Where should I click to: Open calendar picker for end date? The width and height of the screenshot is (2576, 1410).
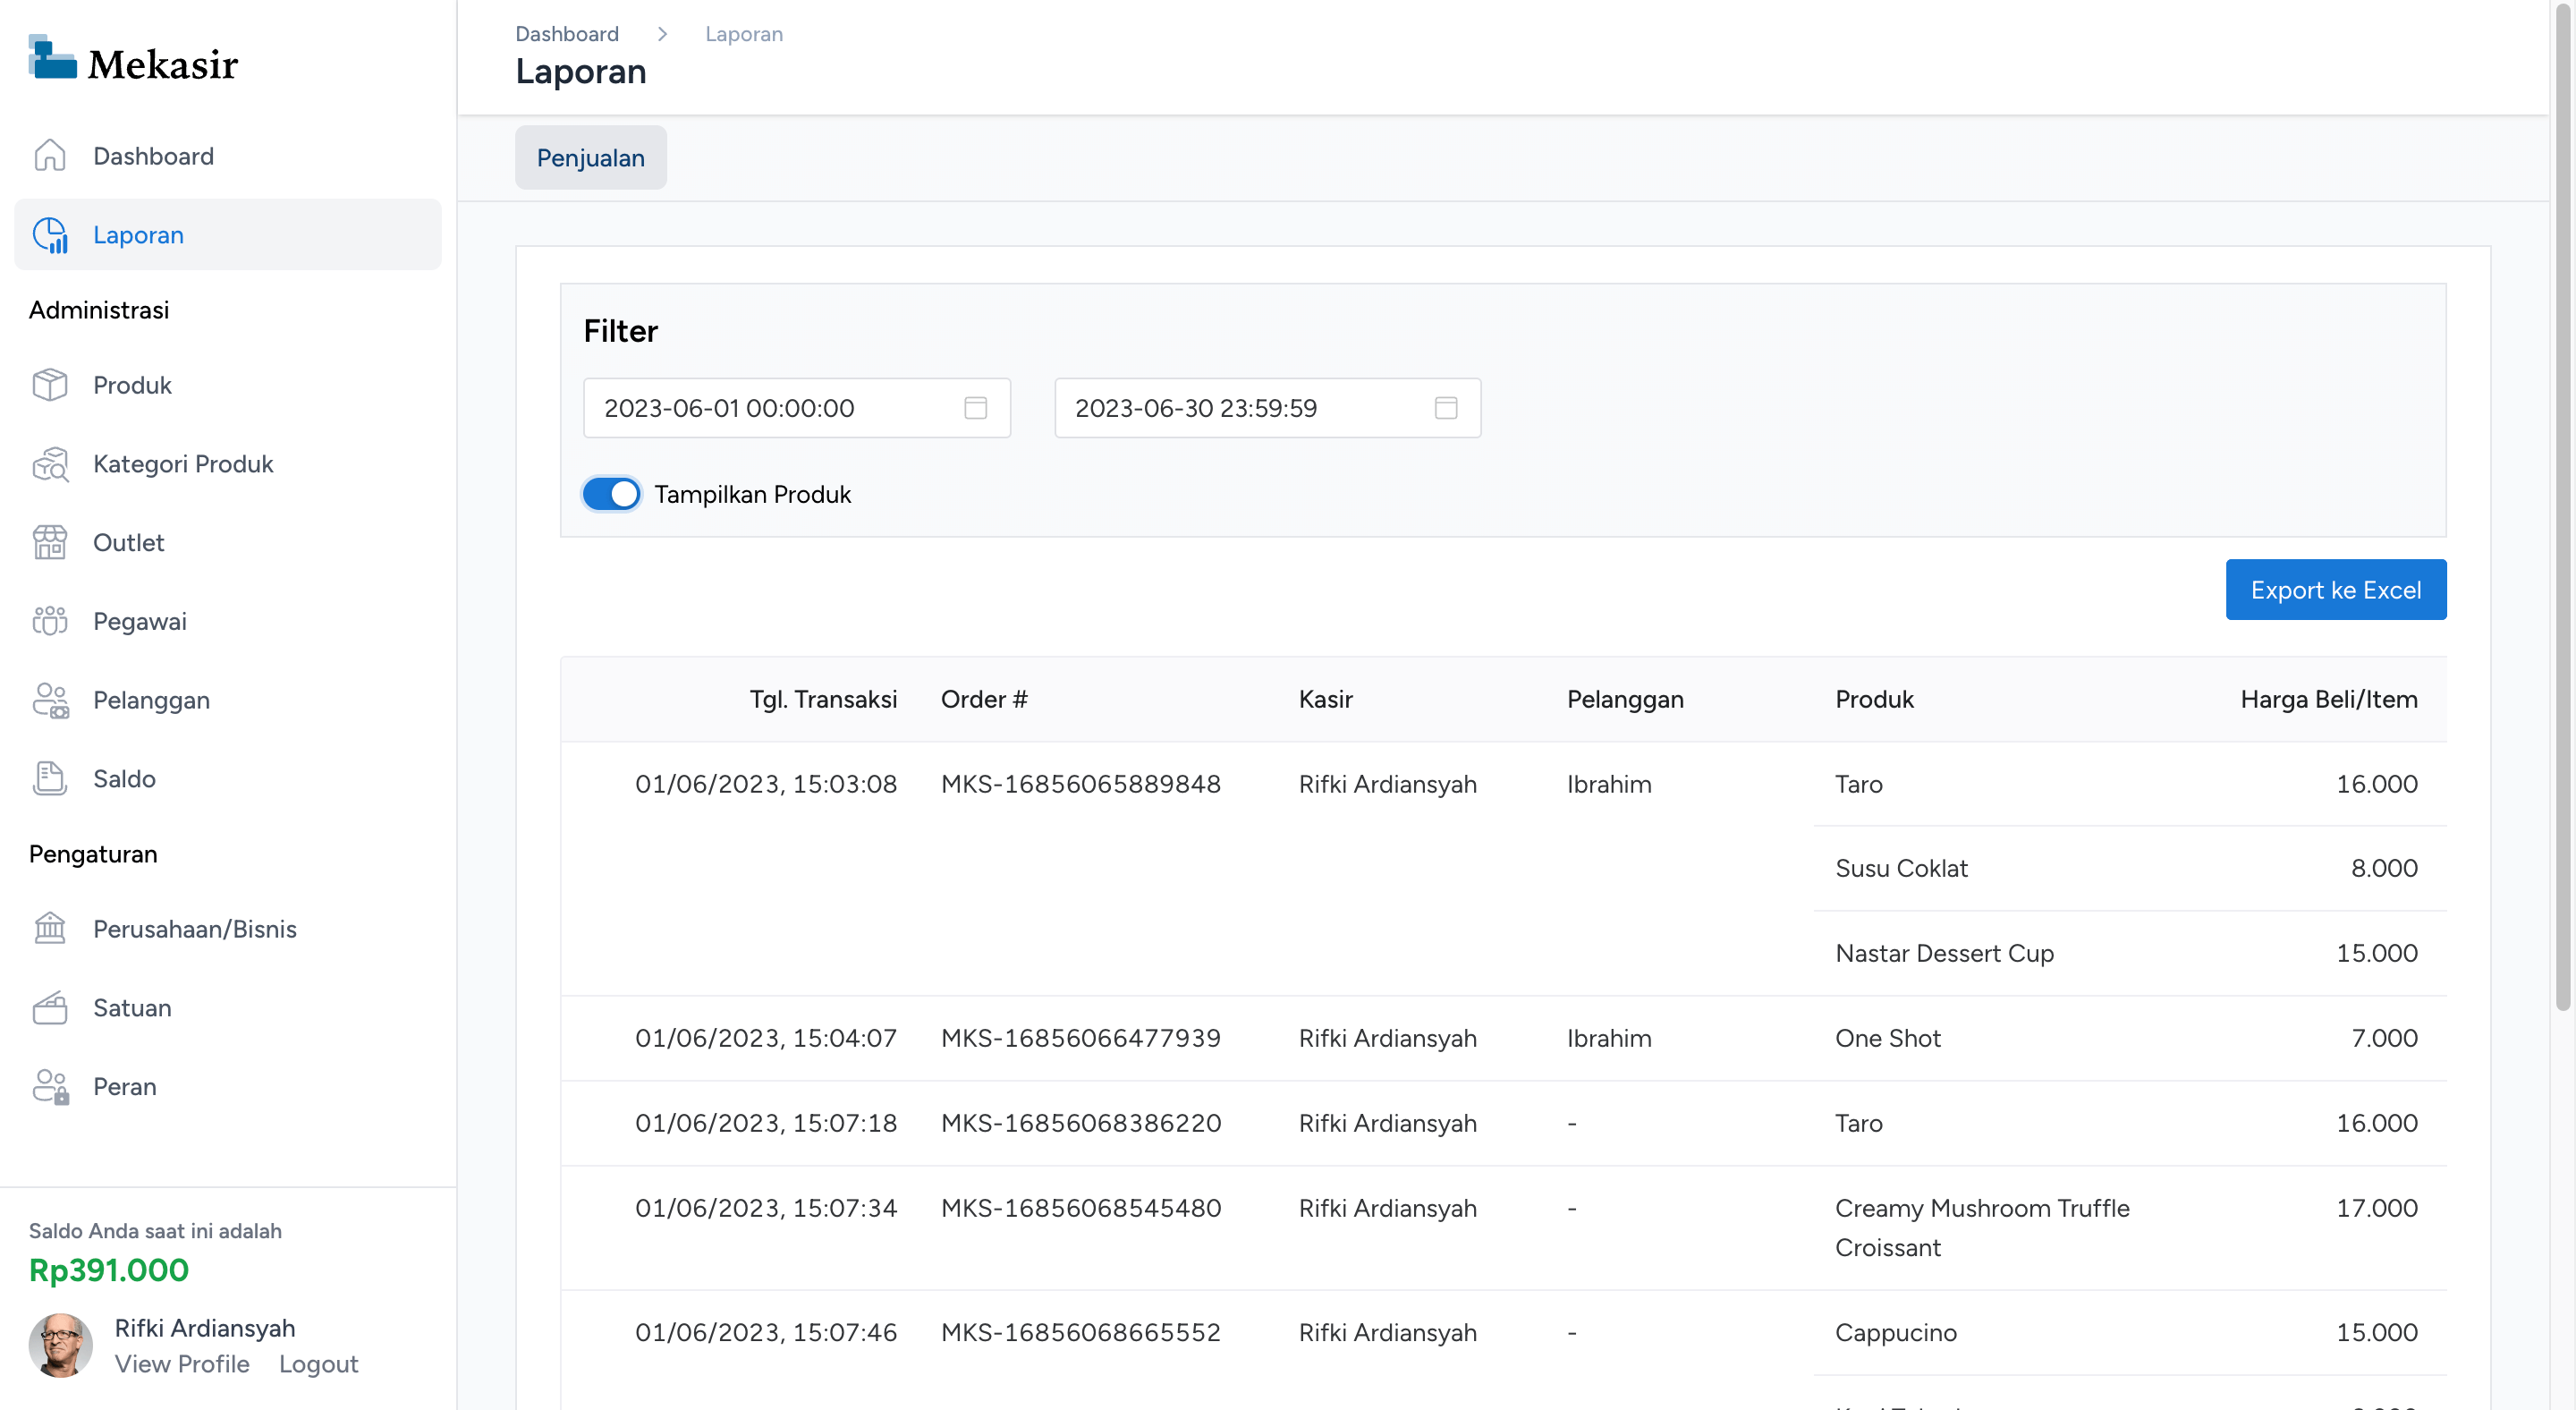pos(1445,408)
